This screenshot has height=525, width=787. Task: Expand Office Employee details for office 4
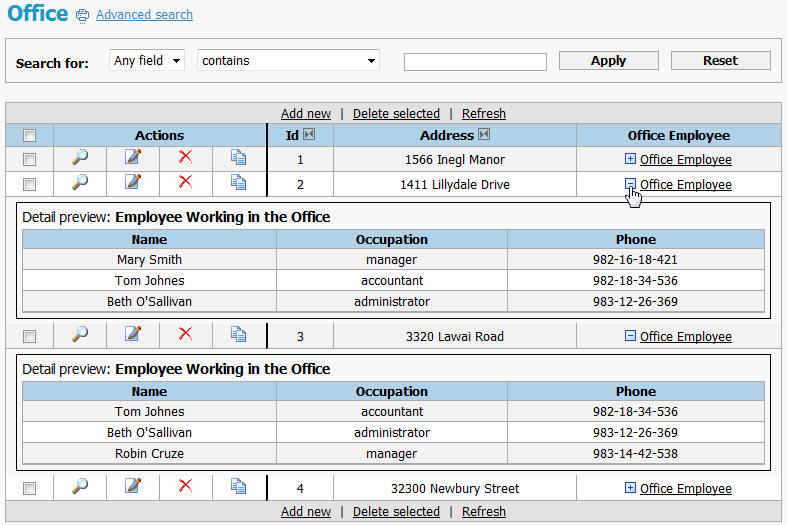coord(630,488)
